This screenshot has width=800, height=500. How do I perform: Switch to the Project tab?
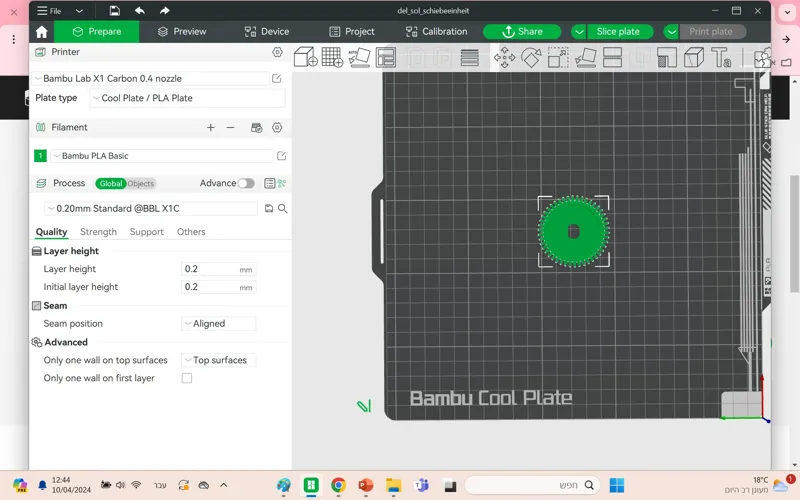click(x=352, y=32)
